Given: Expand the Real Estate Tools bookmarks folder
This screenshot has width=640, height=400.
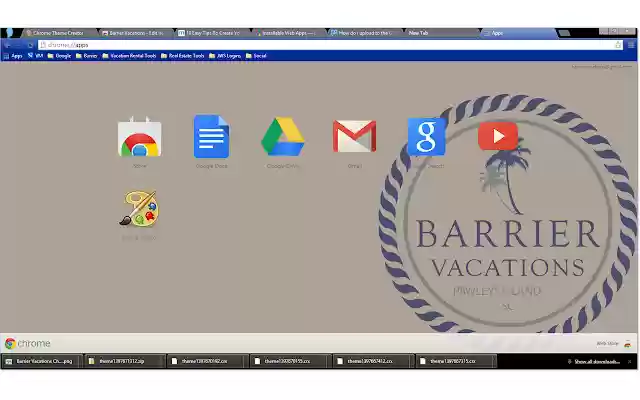Looking at the screenshot, I should point(182,56).
